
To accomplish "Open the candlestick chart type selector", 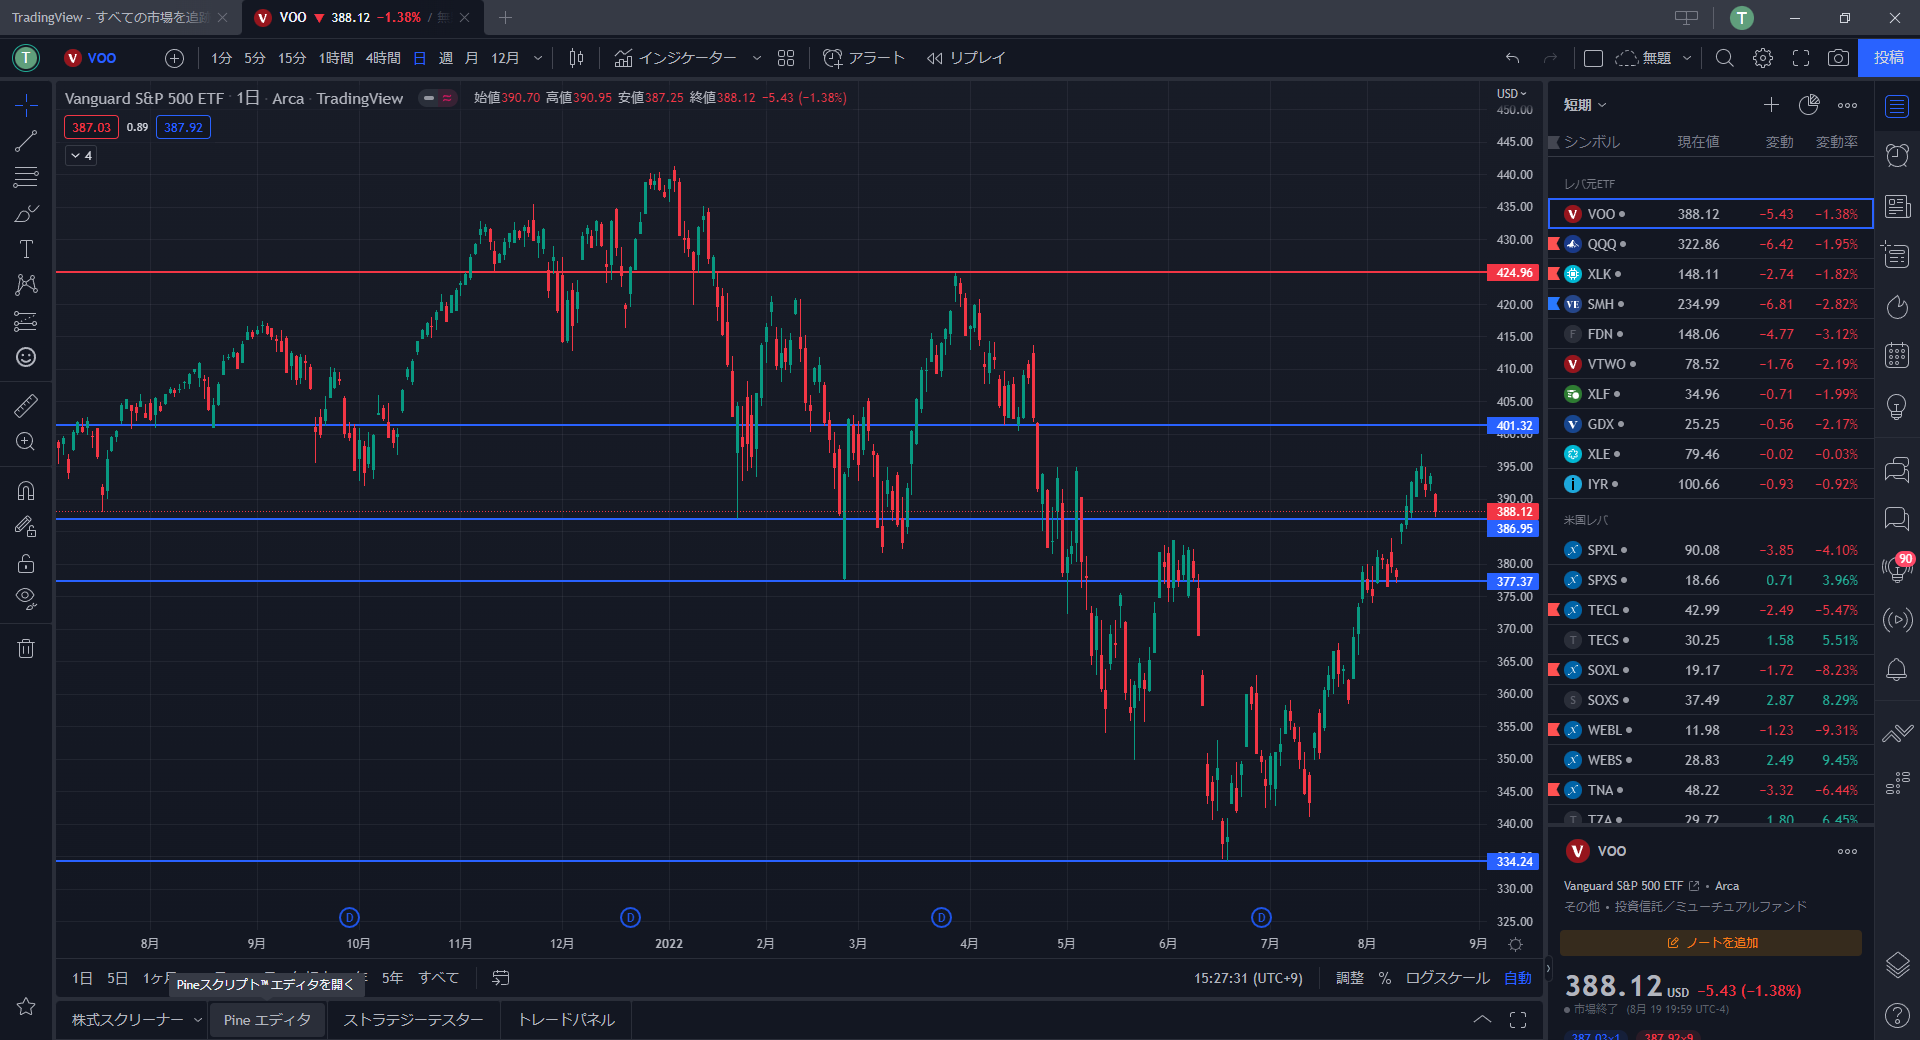I will click(x=576, y=58).
